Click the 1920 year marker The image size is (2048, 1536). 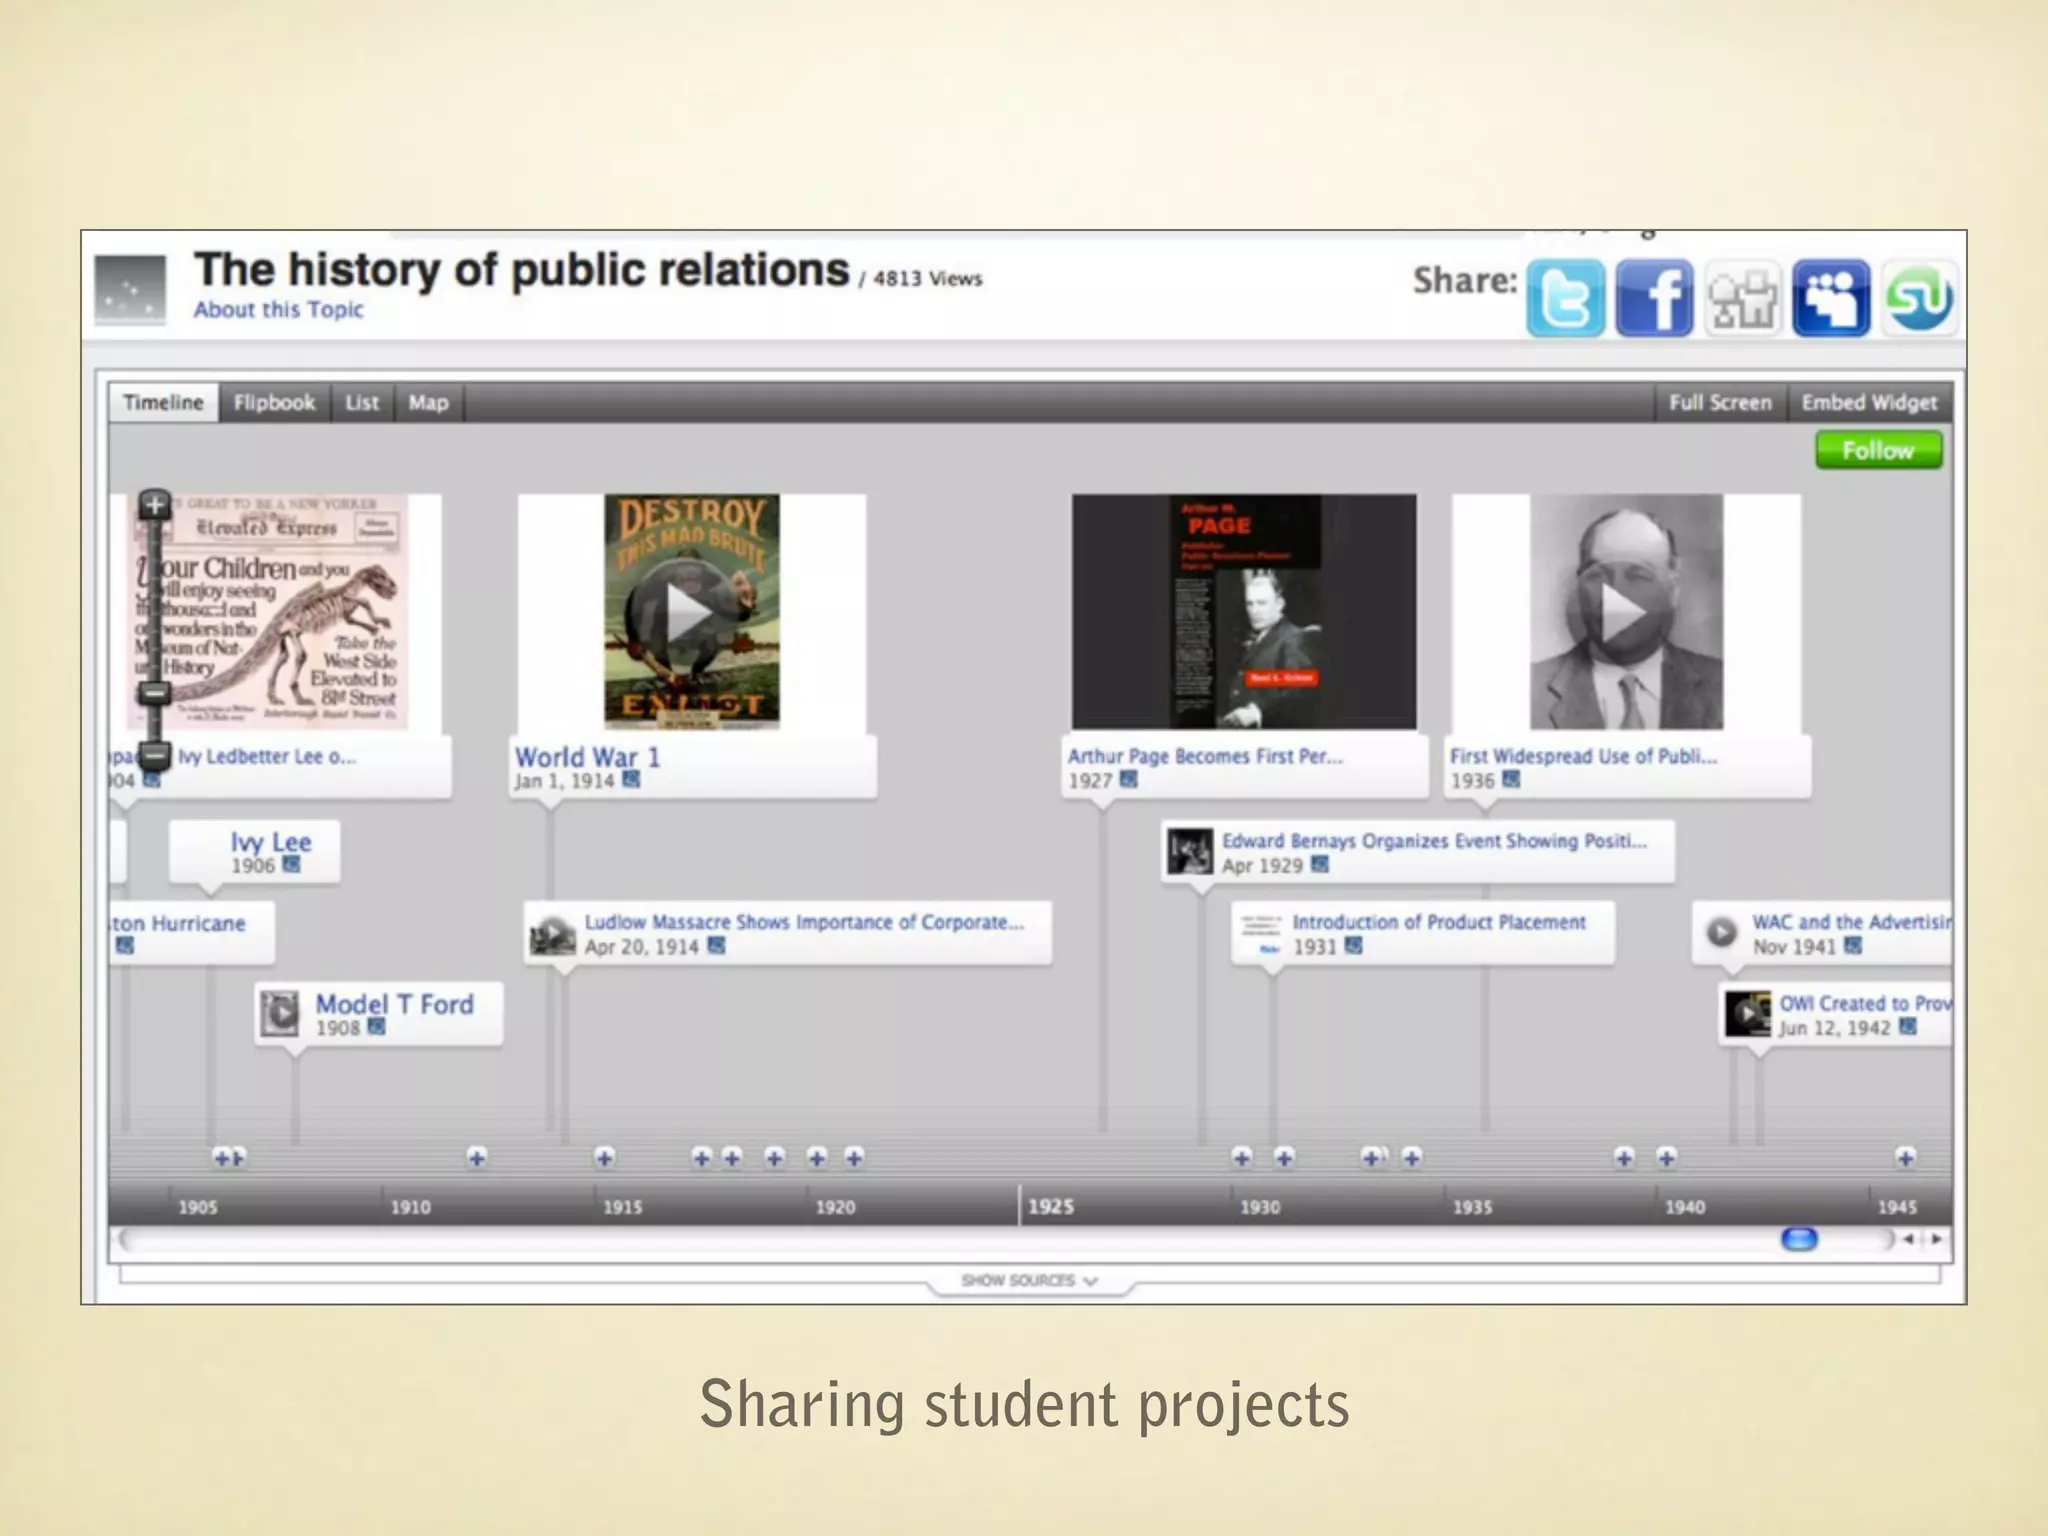point(835,1208)
